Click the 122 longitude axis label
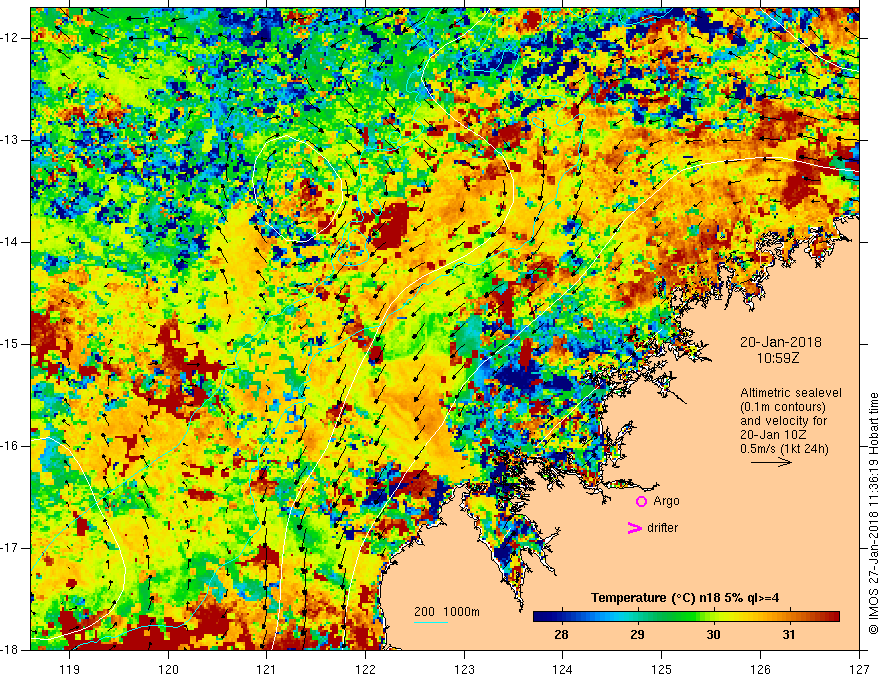Viewport: 880px width, 680px height. point(365,669)
